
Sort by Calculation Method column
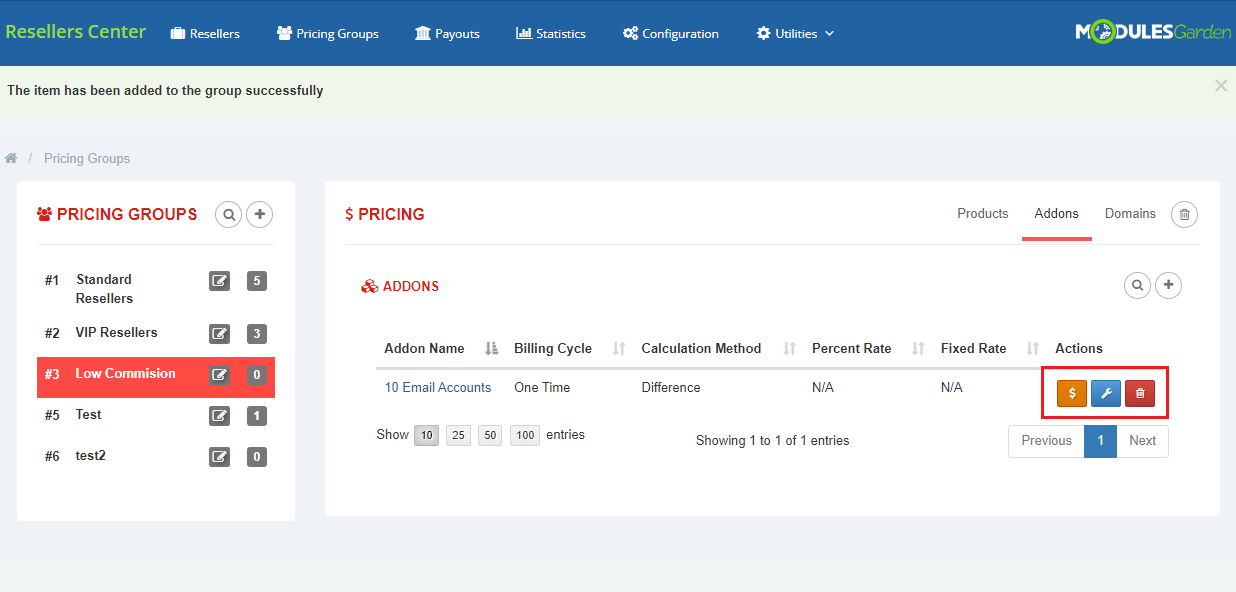718,348
